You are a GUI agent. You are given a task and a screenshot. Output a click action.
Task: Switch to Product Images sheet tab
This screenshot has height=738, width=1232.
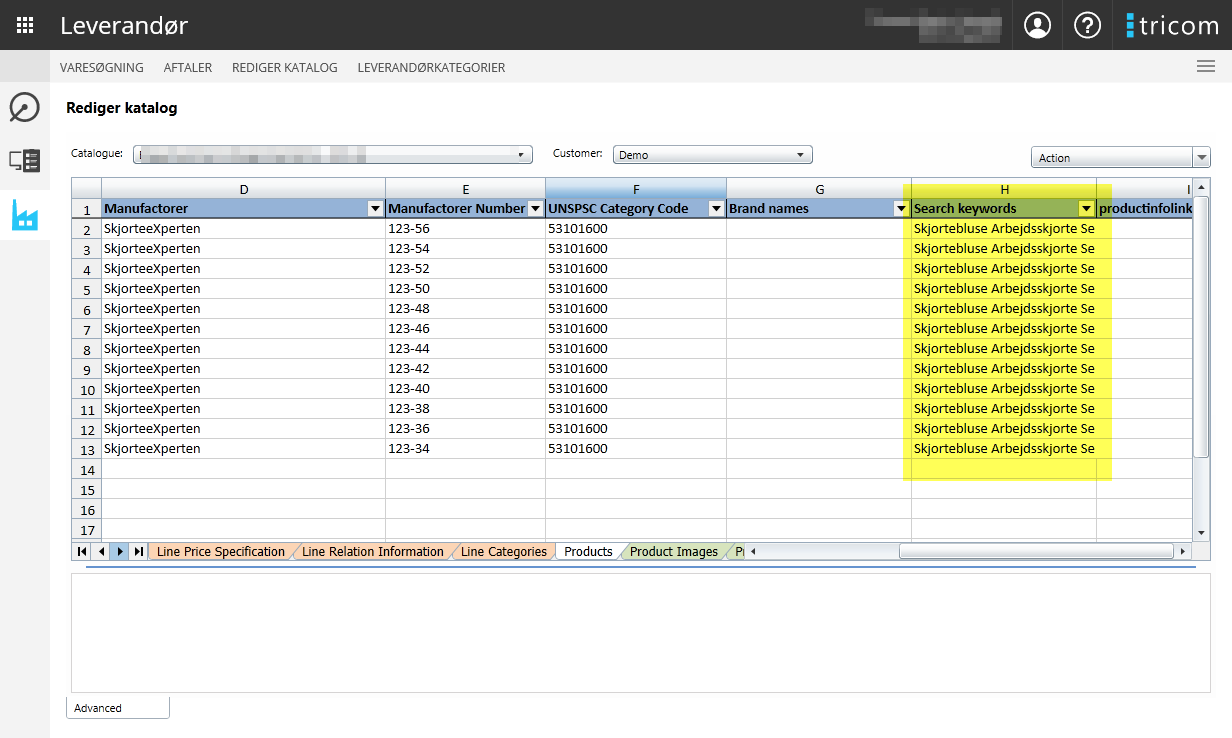point(674,551)
